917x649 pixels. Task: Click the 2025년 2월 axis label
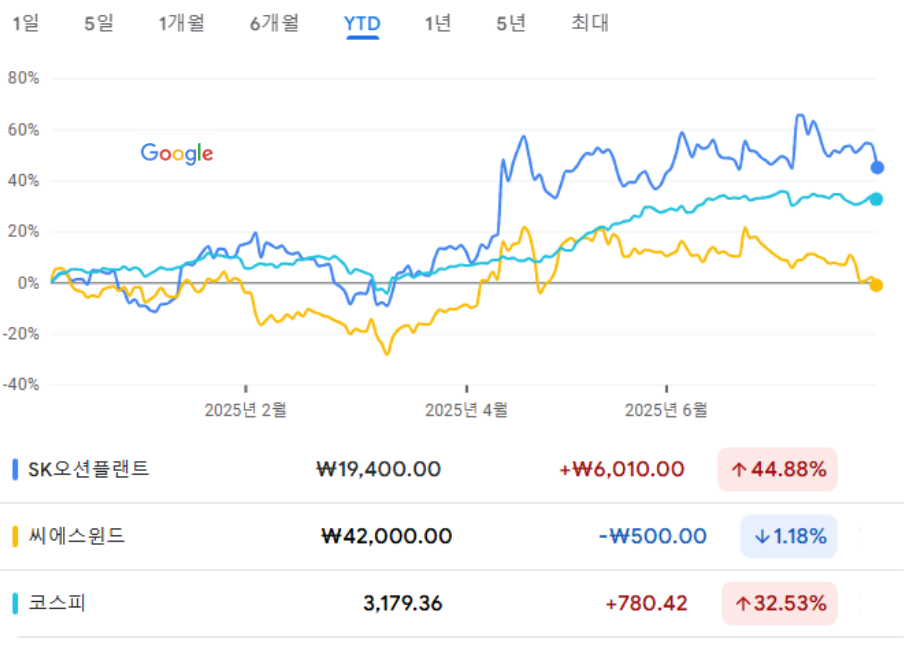pos(246,410)
